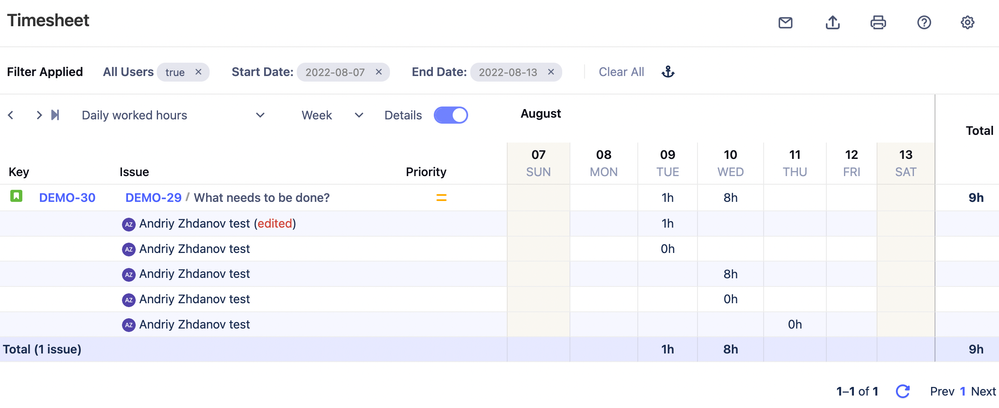
Task: Open the DEMO-29 parent issue link
Action: [153, 198]
